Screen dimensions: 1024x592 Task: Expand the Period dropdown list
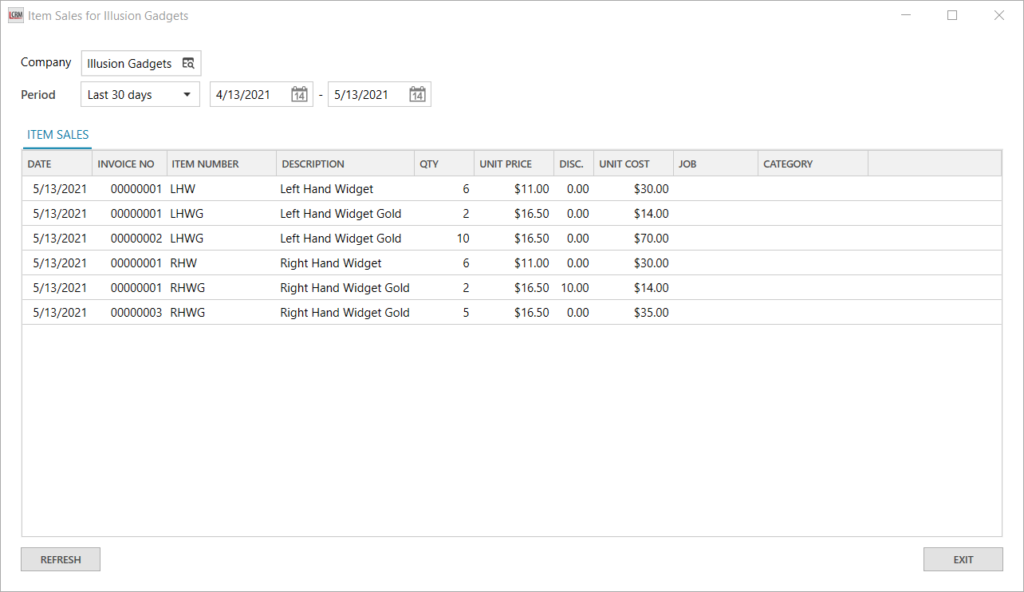pos(186,95)
